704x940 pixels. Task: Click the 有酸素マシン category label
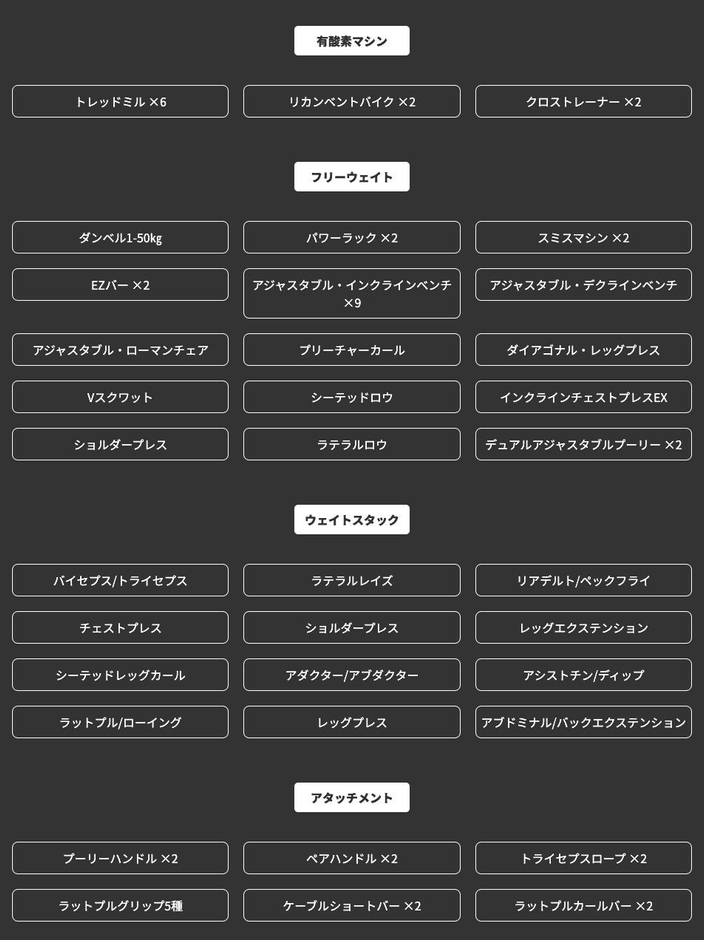(351, 41)
